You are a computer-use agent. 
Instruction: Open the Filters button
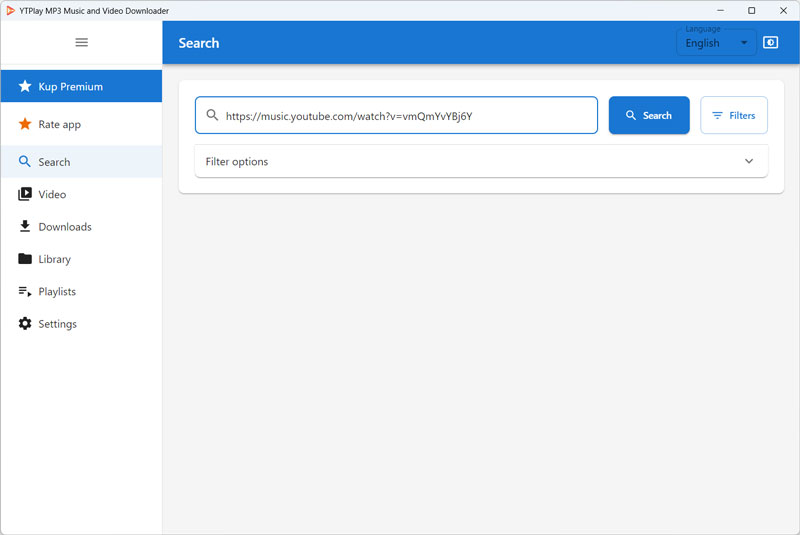tap(734, 115)
